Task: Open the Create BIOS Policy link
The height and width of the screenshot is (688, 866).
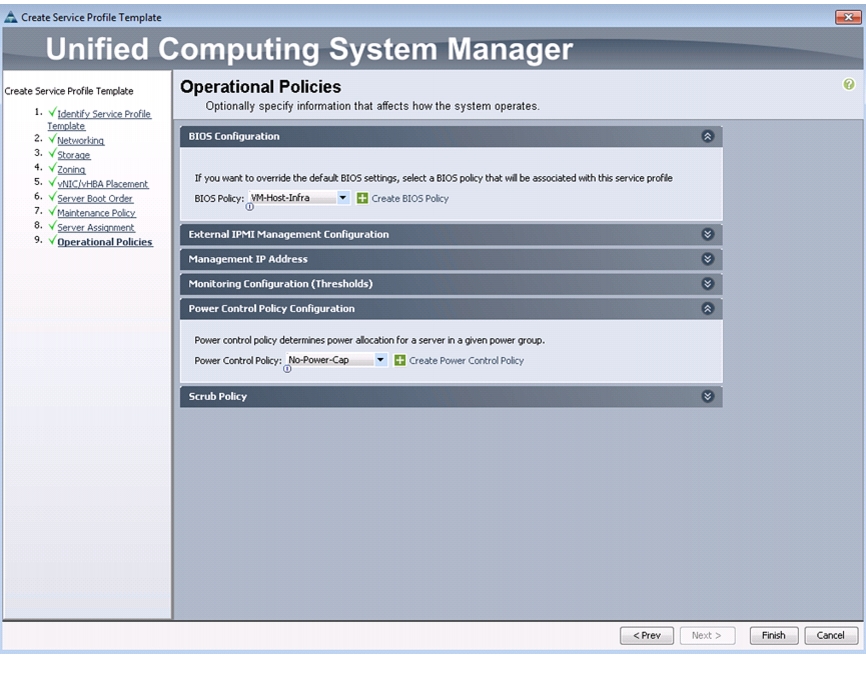Action: 410,199
